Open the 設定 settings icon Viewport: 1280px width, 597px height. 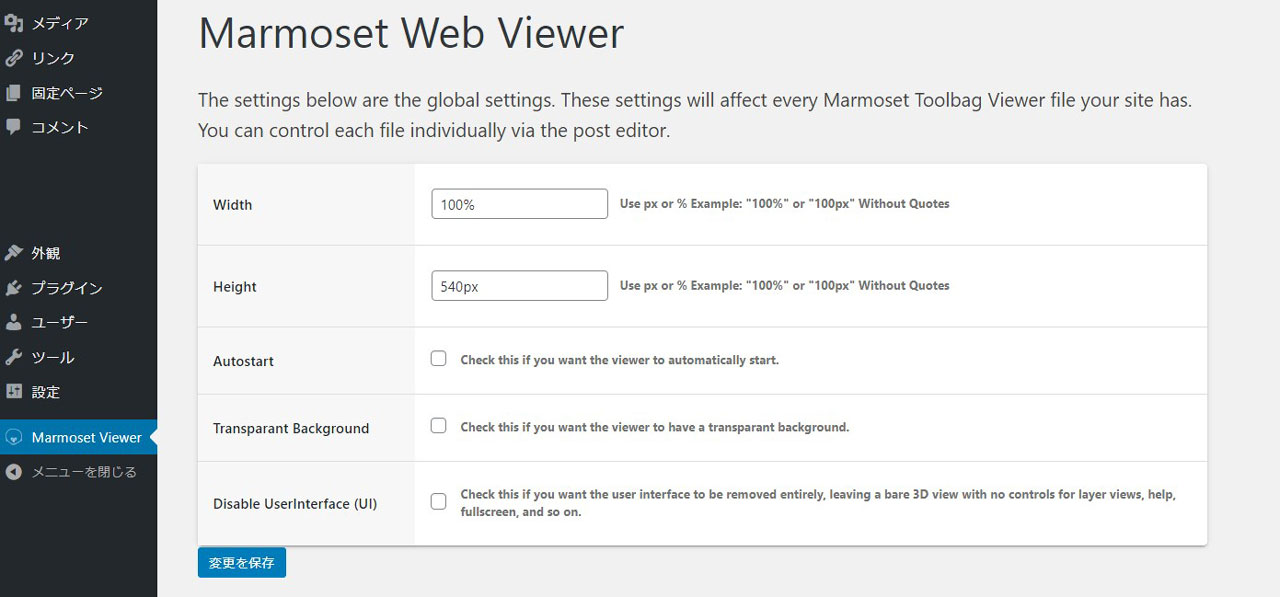pos(12,392)
